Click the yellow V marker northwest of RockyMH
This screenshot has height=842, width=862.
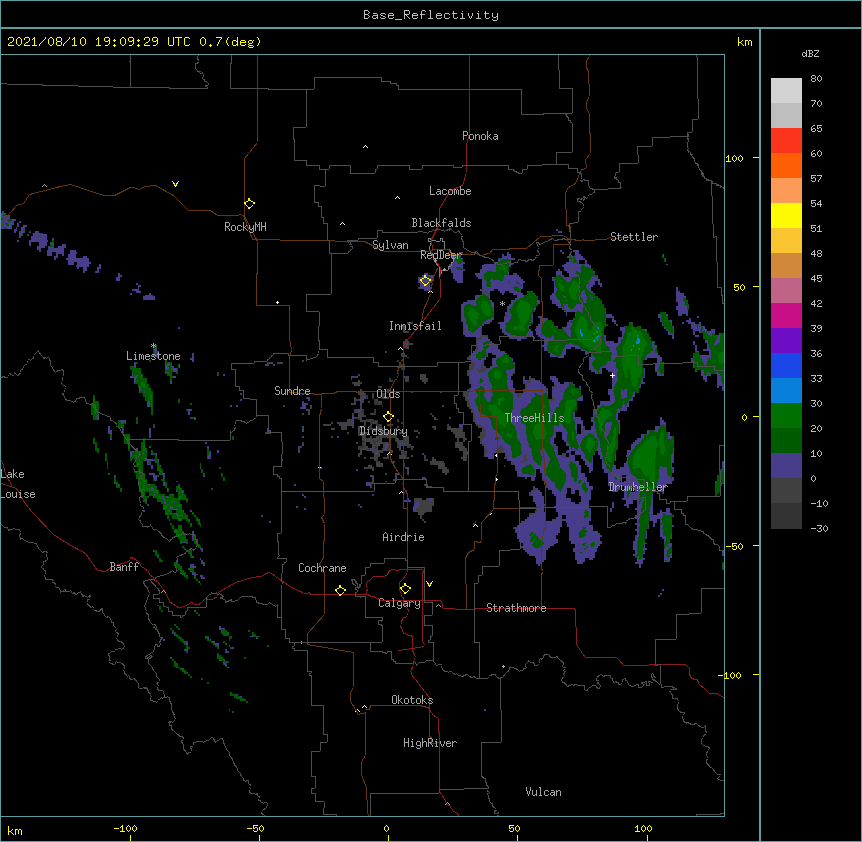(175, 184)
